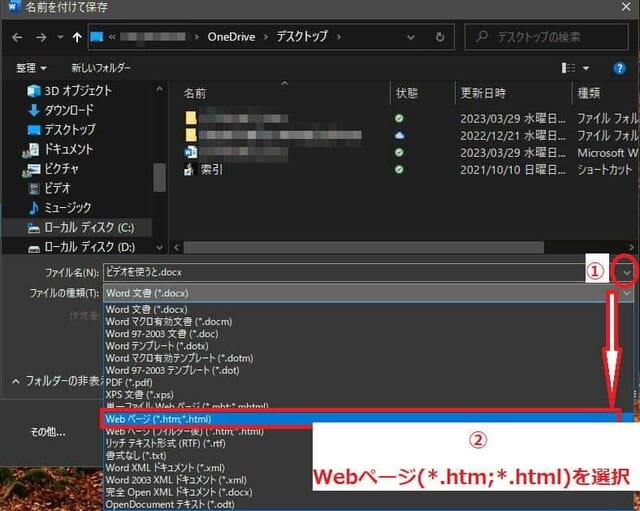Select the ダウンロード folder in sidebar
This screenshot has width=640, height=511.
pyautogui.click(x=68, y=110)
